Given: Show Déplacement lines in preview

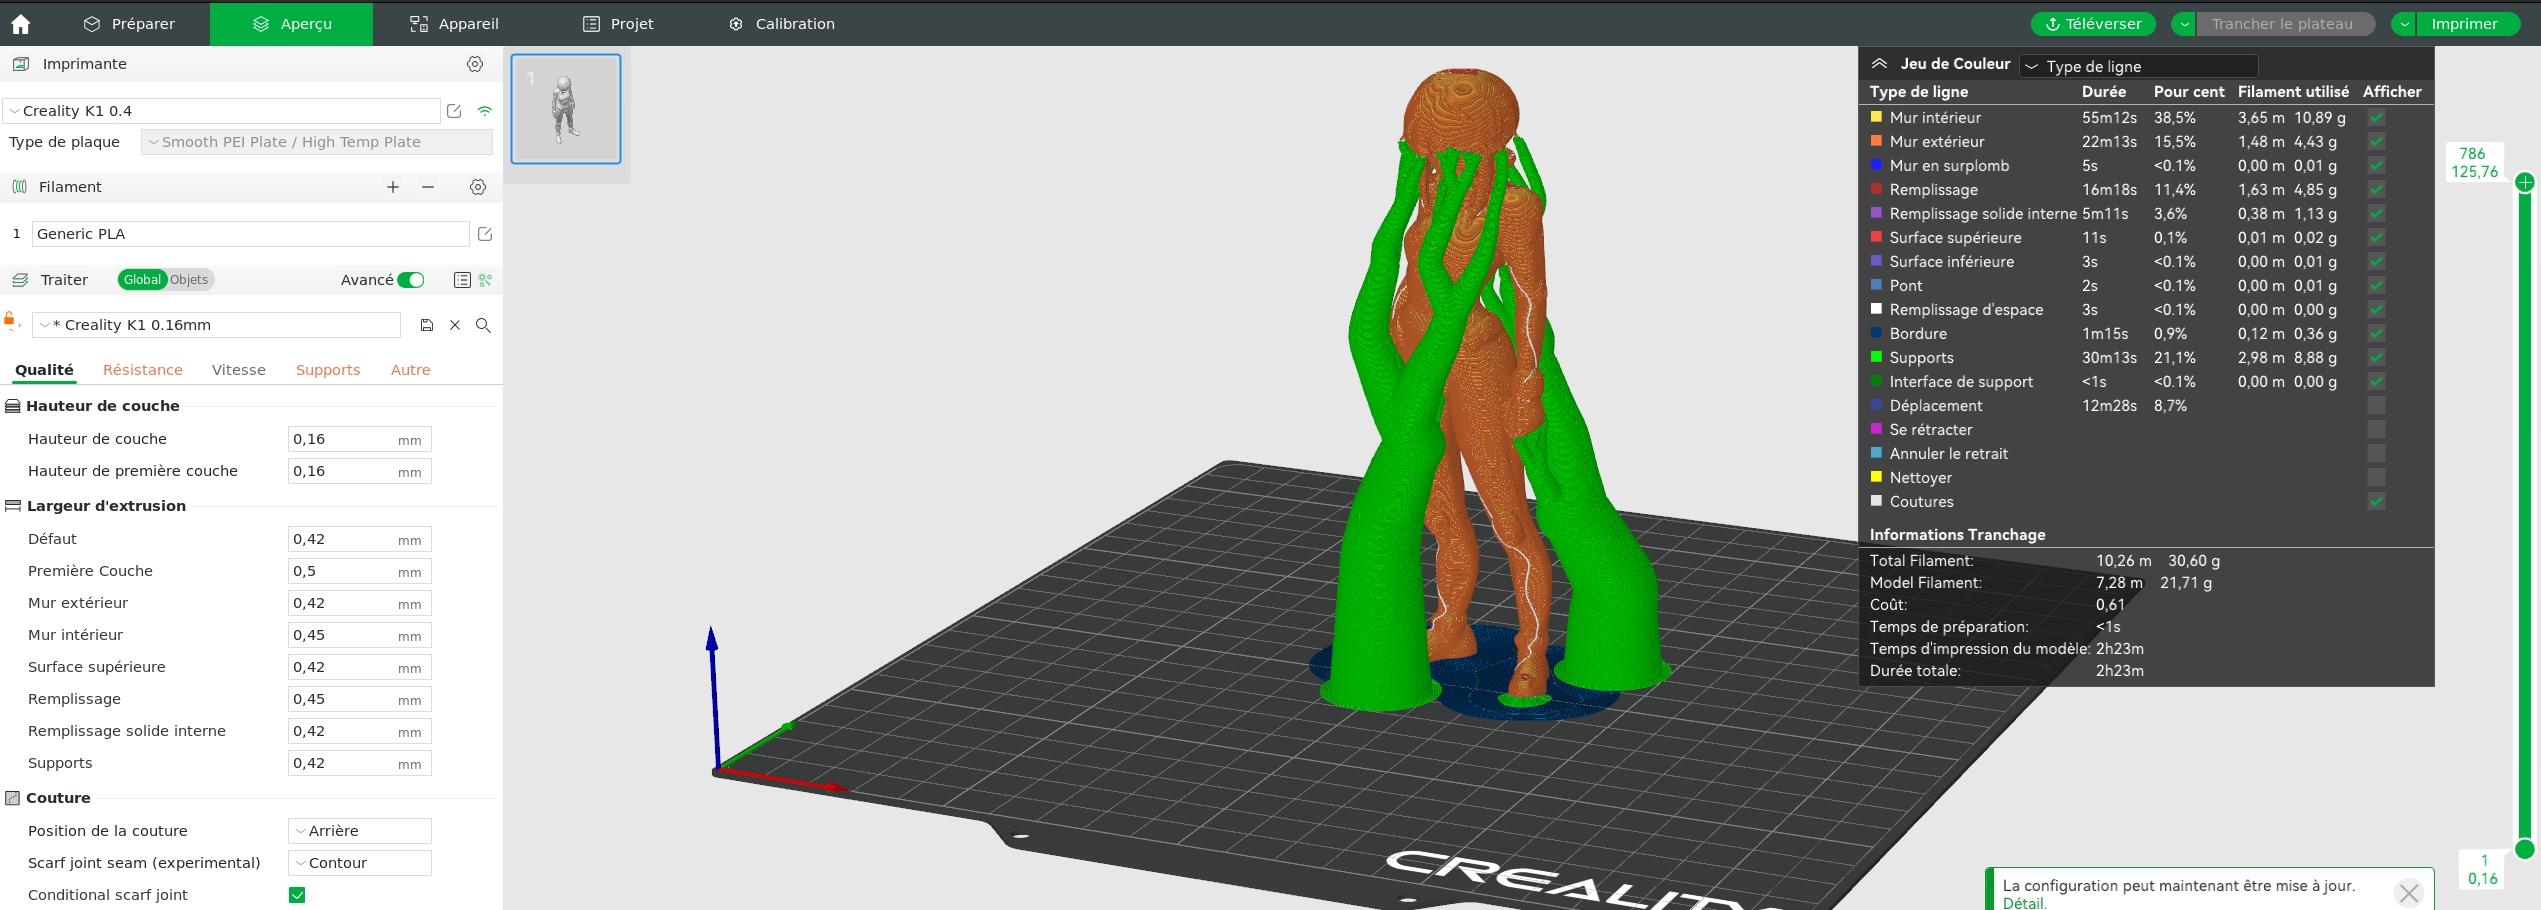Looking at the screenshot, I should pyautogui.click(x=2376, y=406).
